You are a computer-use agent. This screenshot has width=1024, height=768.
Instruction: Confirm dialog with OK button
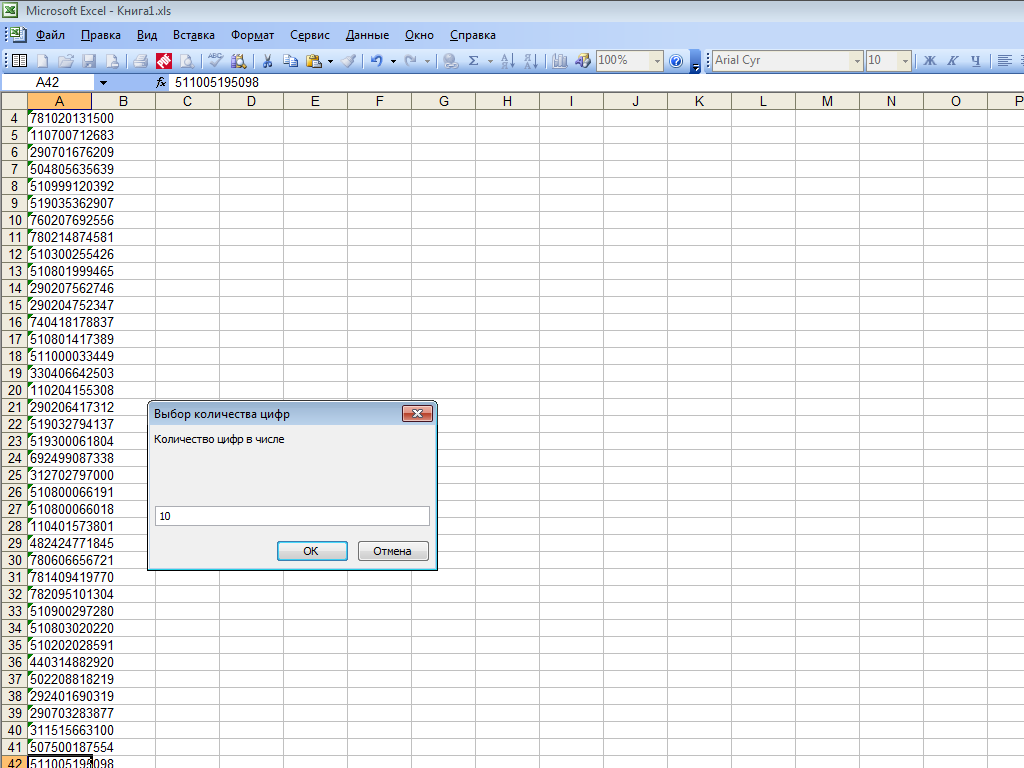pyautogui.click(x=312, y=551)
